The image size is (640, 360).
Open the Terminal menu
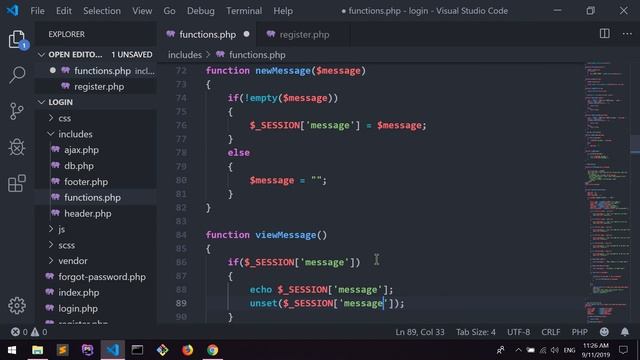(244, 11)
